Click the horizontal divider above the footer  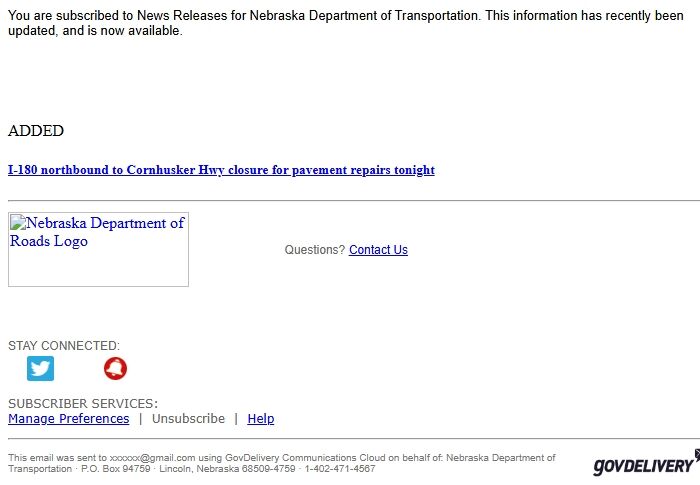(x=350, y=439)
